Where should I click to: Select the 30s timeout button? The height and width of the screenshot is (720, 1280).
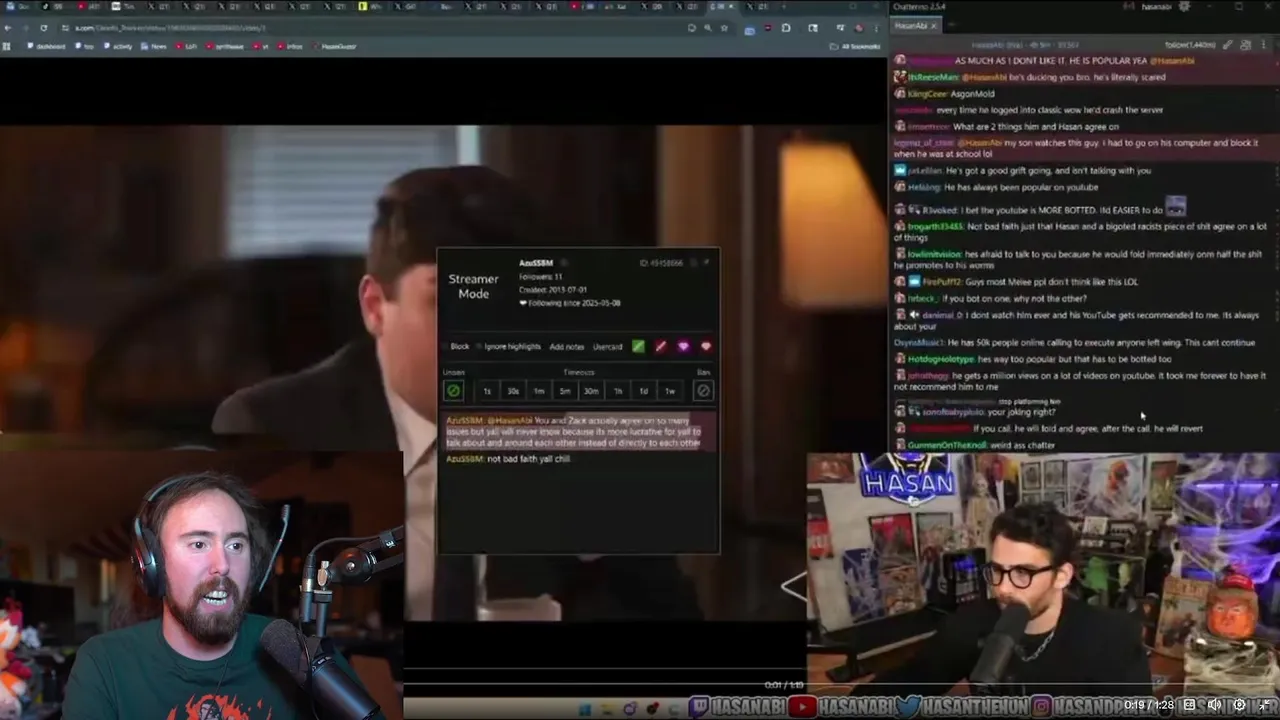click(513, 391)
